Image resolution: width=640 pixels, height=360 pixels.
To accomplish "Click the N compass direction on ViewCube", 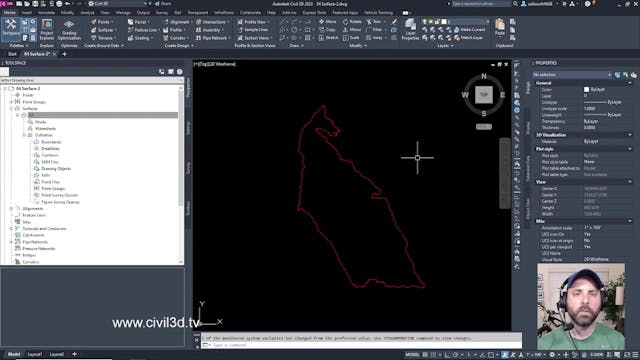I will [484, 76].
